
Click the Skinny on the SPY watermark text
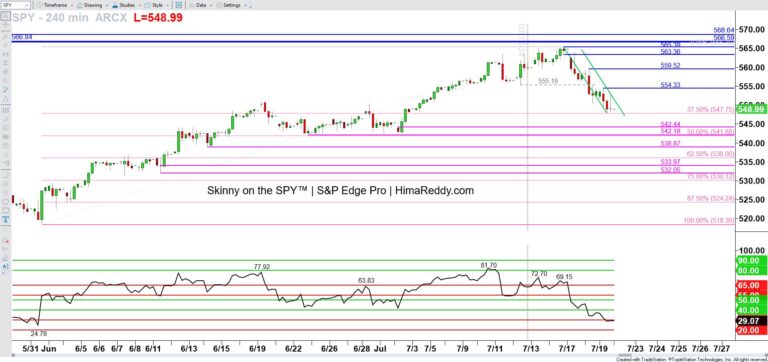(340, 191)
